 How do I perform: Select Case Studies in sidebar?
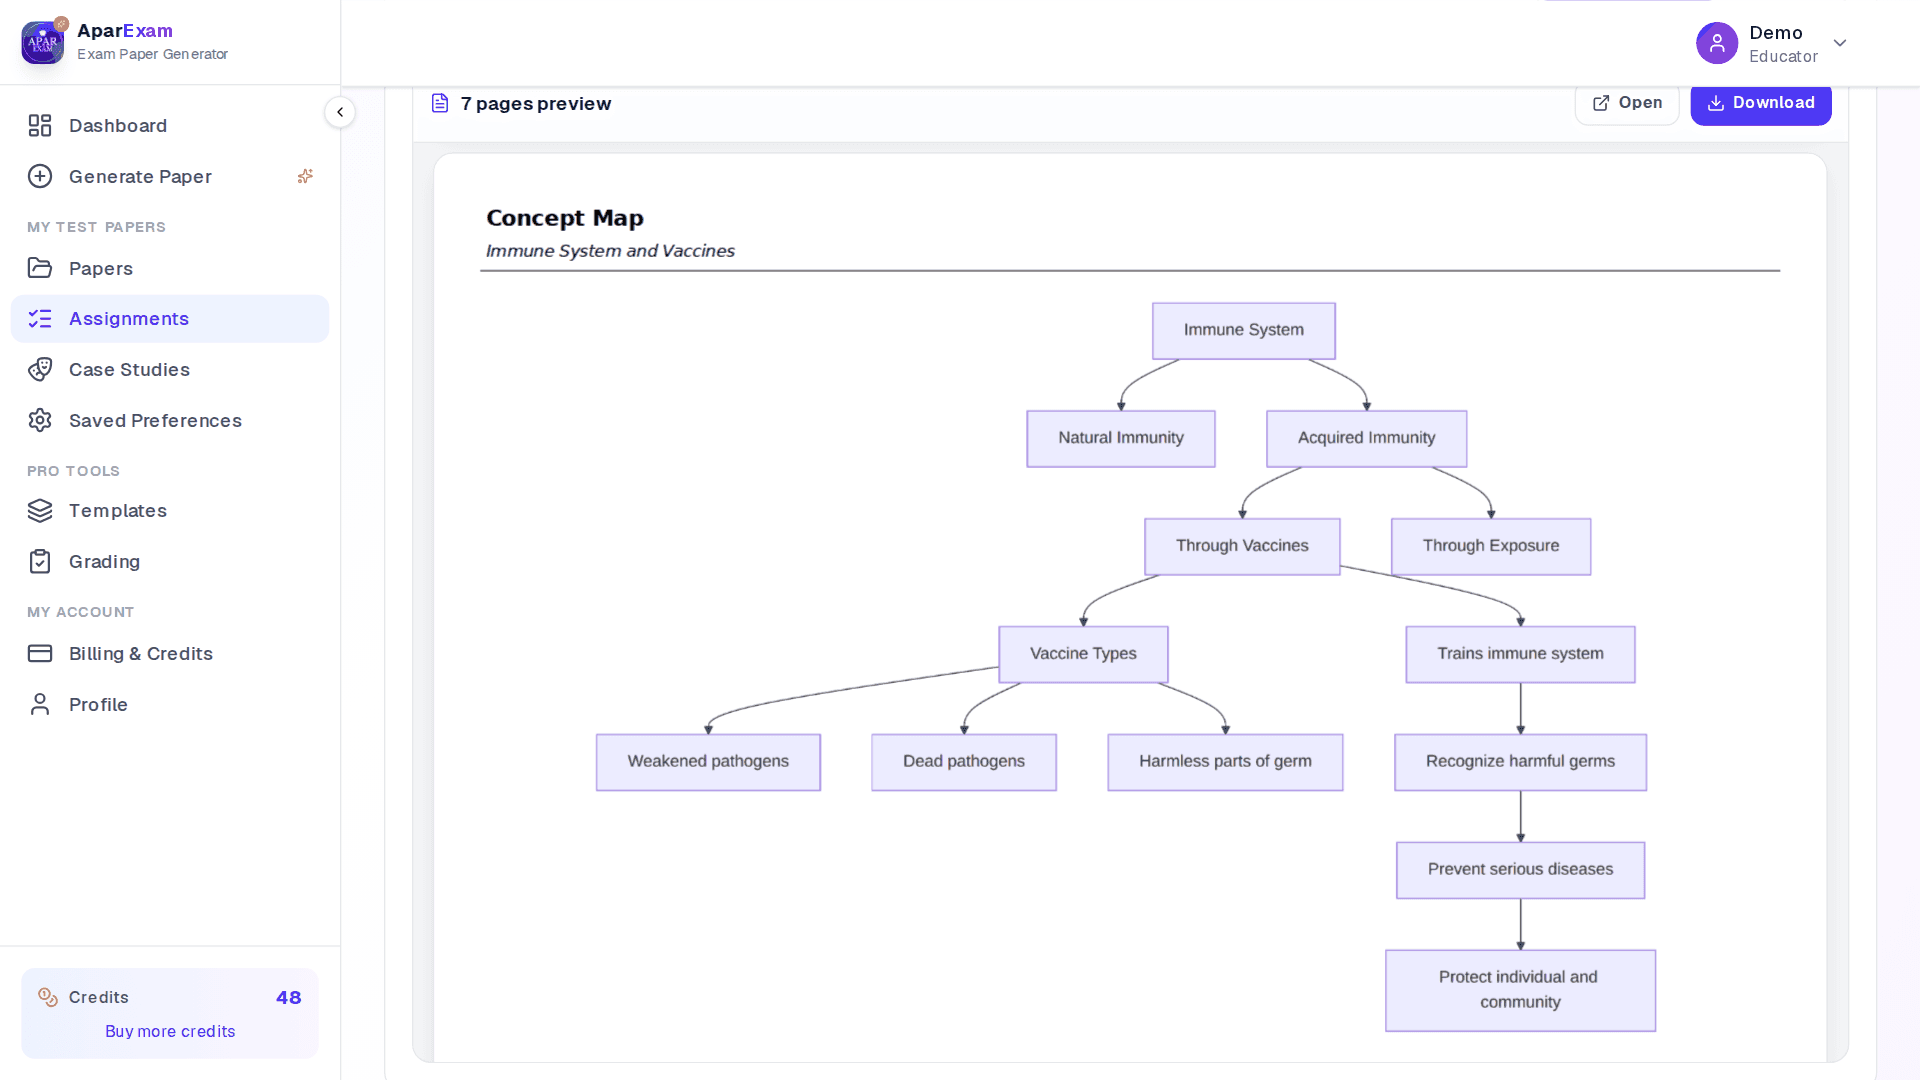click(170, 370)
